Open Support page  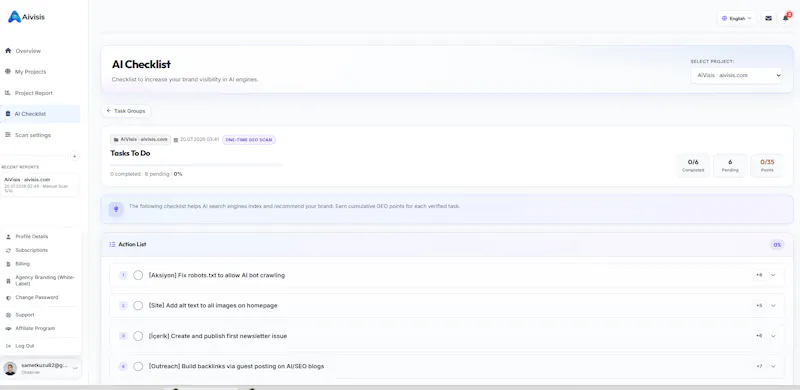tap(25, 315)
